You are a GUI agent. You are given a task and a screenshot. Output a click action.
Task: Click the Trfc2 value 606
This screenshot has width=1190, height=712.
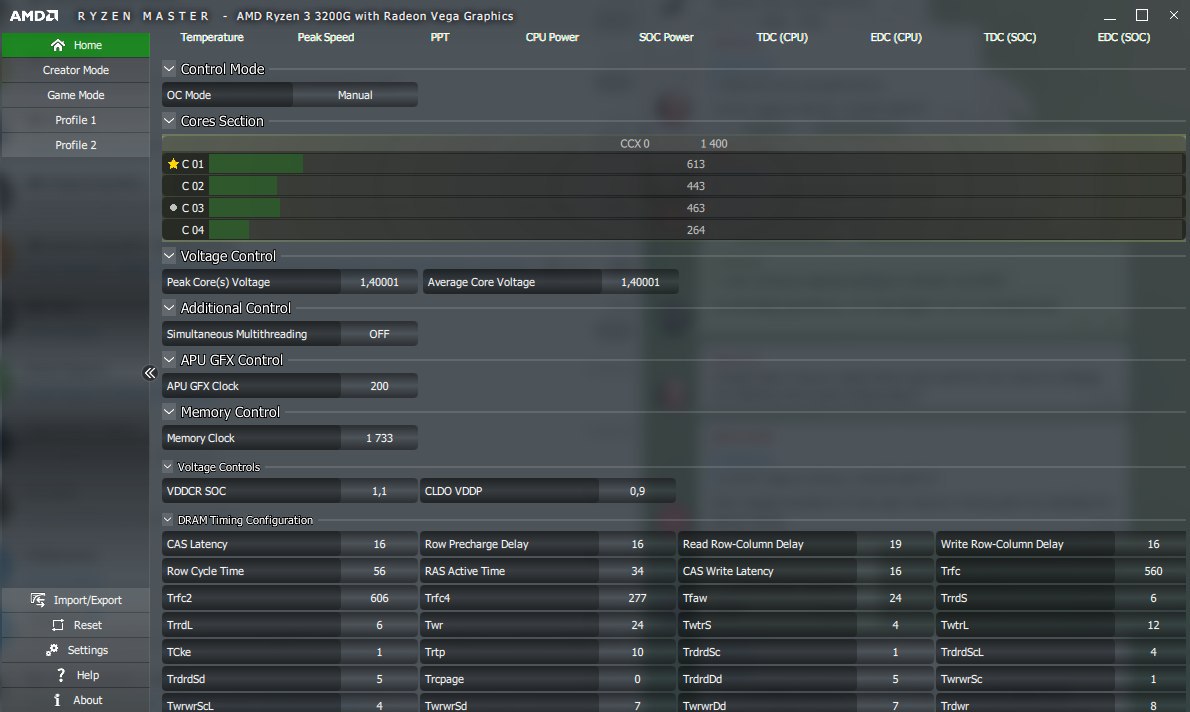click(379, 598)
